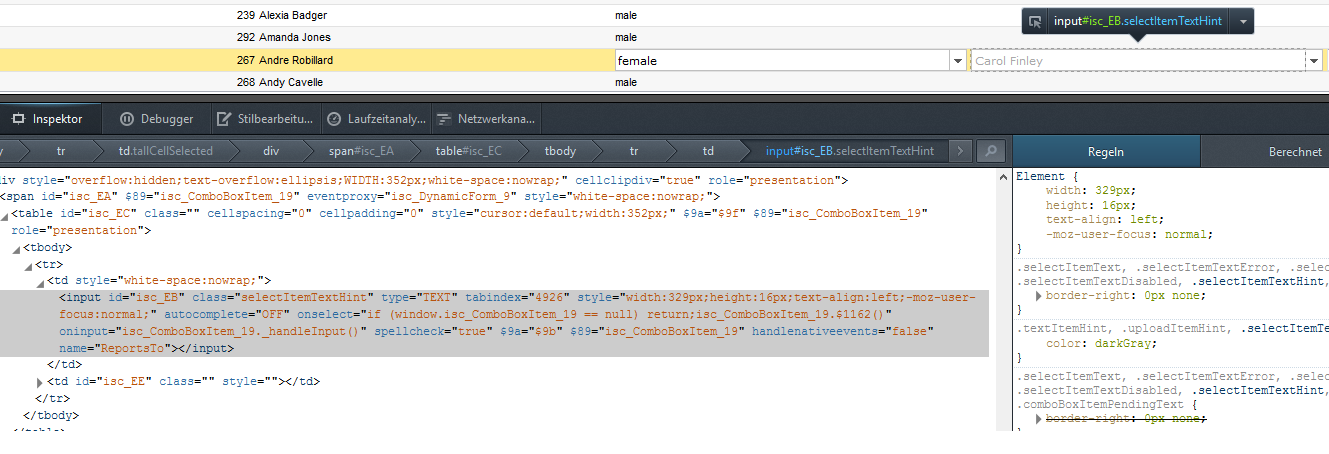Click the Netzwerkanalyse lines icon
Image resolution: width=1329 pixels, height=454 pixels.
pyautogui.click(x=443, y=119)
